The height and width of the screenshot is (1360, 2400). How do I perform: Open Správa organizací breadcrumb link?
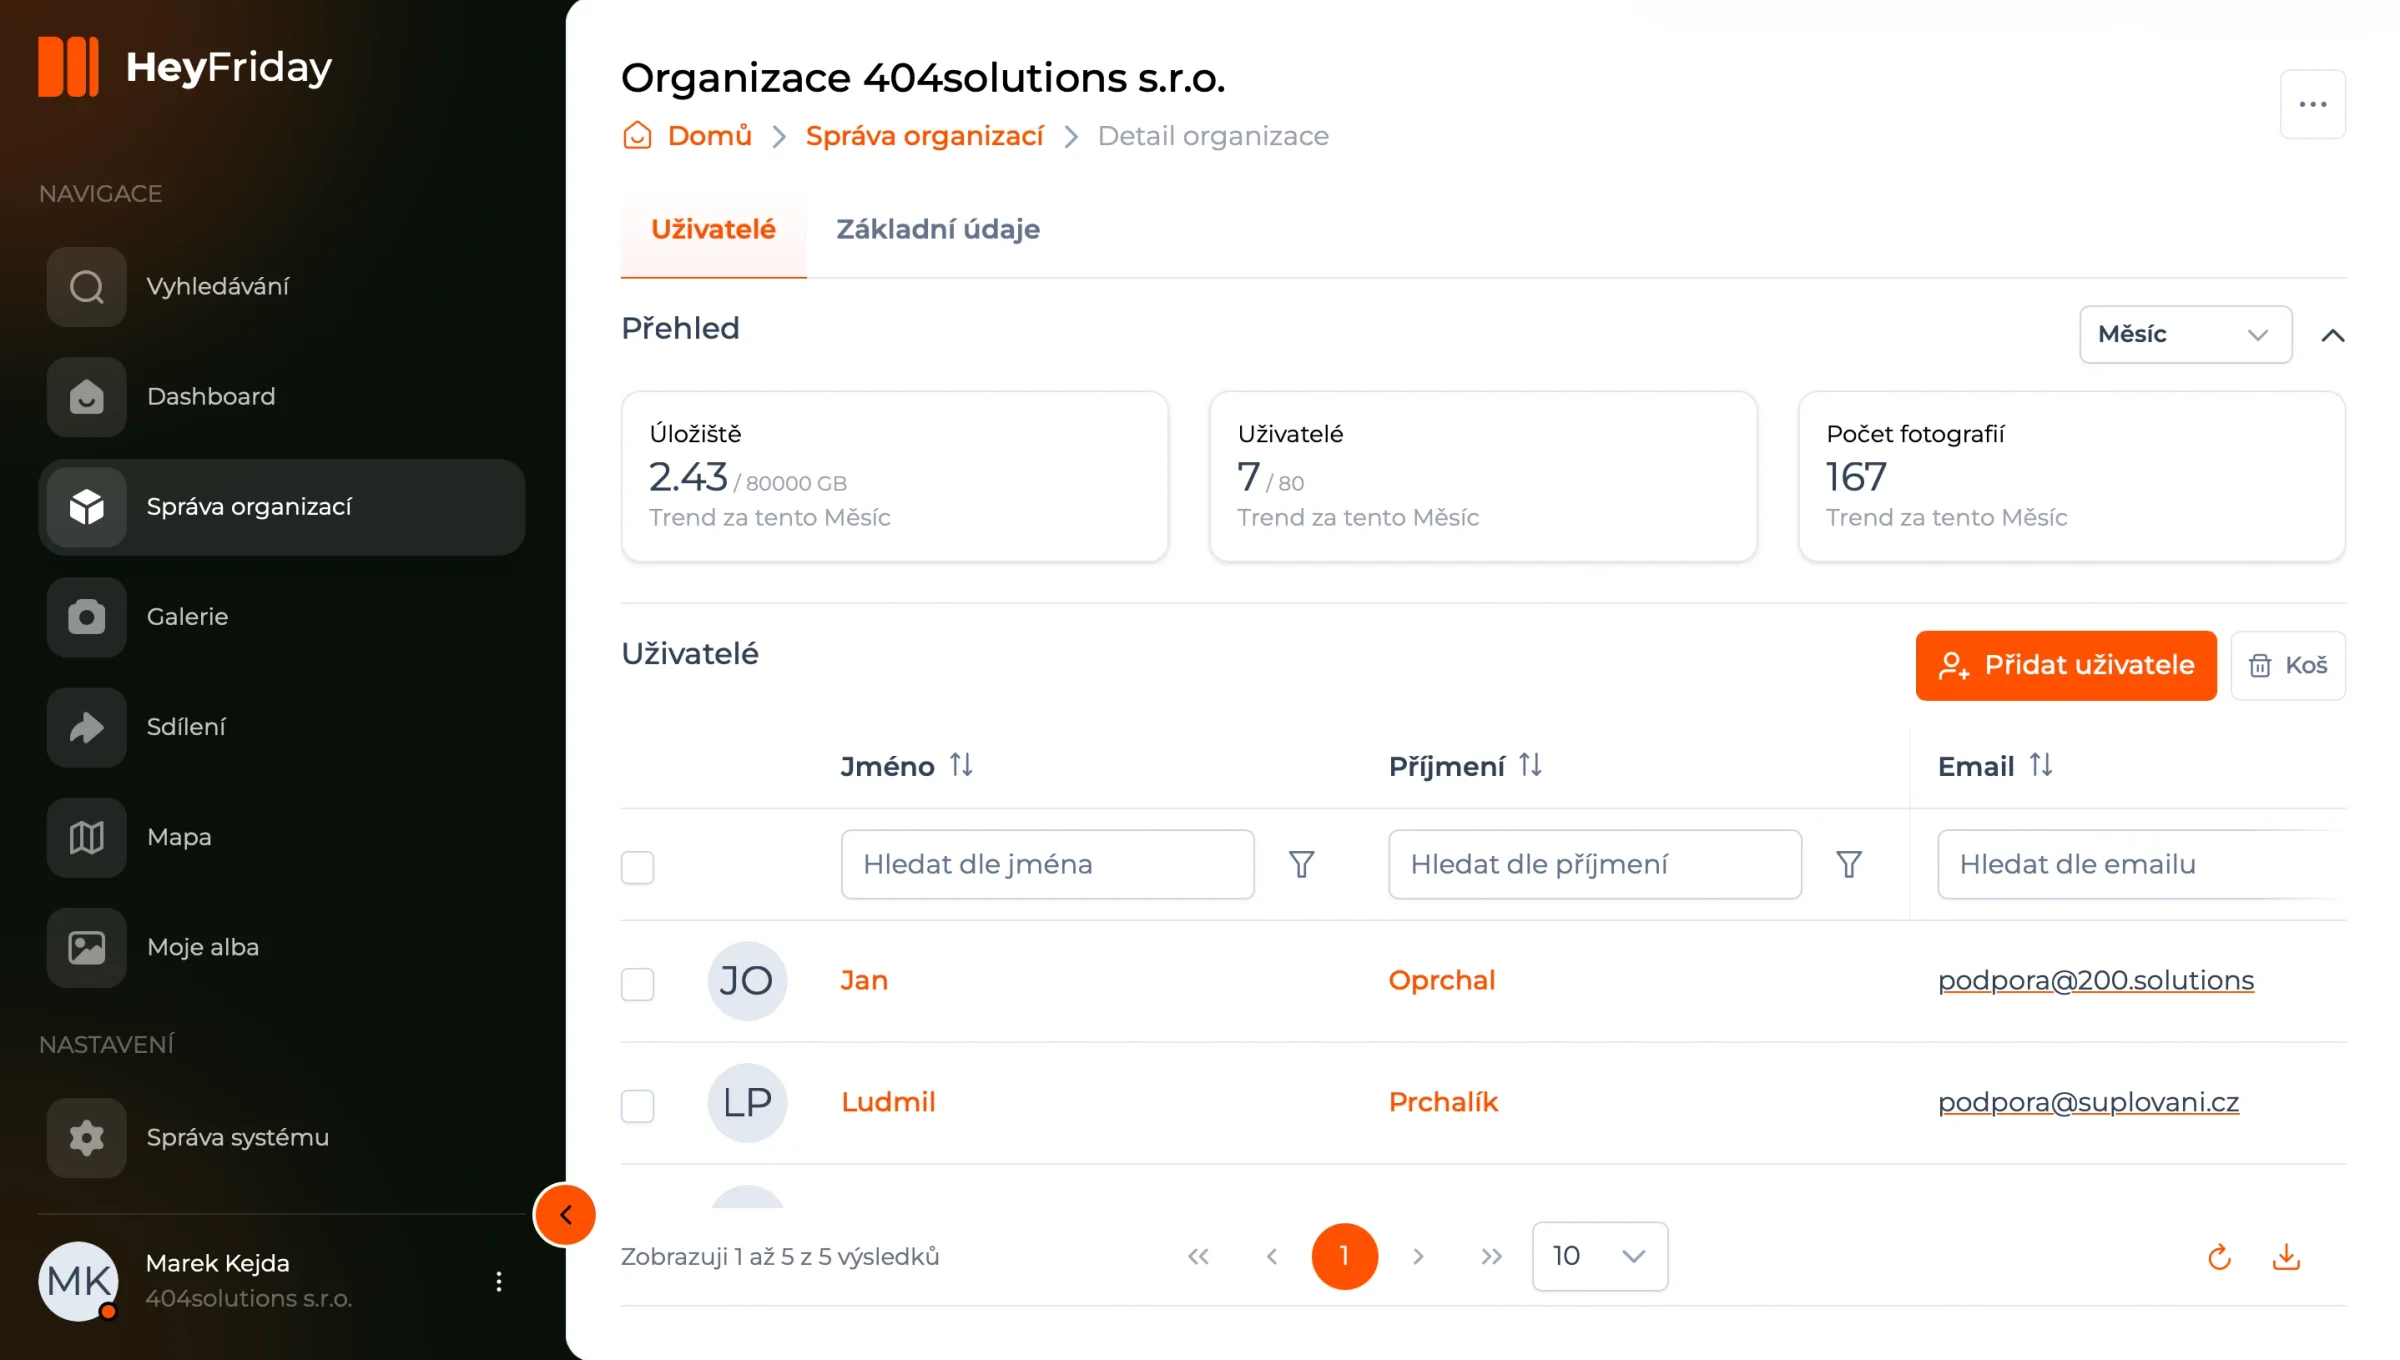click(924, 136)
